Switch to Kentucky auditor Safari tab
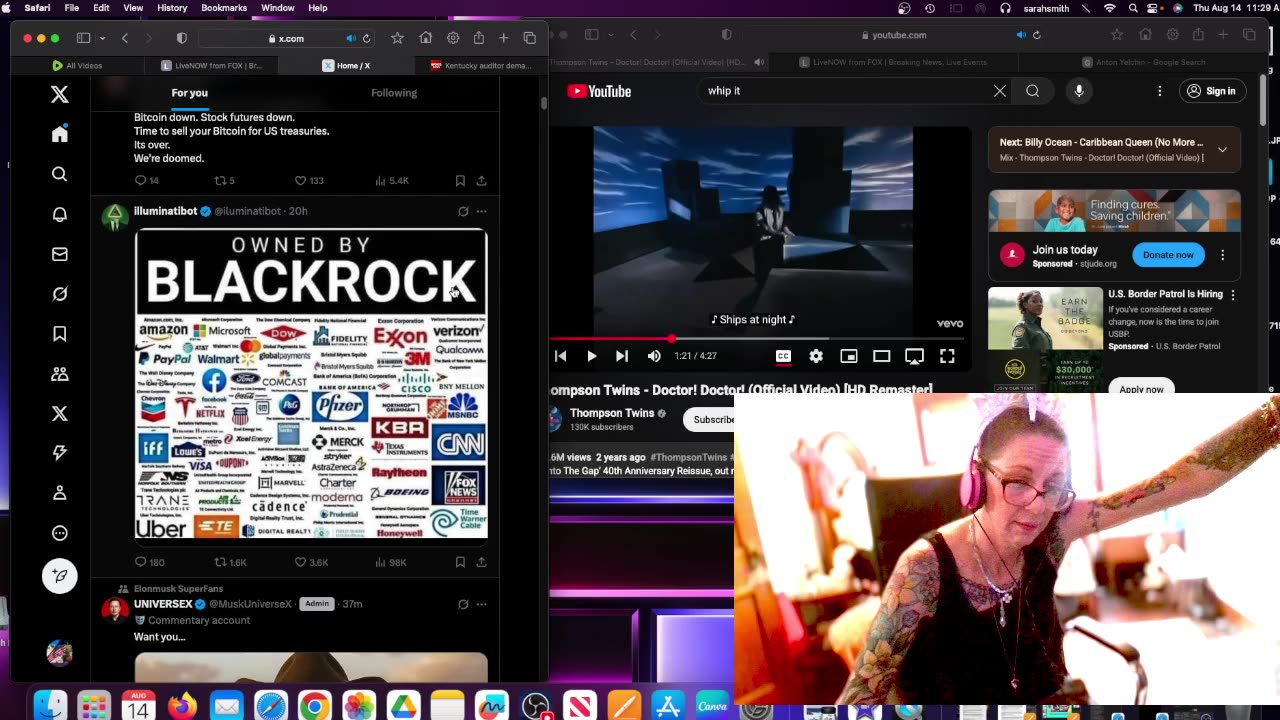 (x=480, y=65)
